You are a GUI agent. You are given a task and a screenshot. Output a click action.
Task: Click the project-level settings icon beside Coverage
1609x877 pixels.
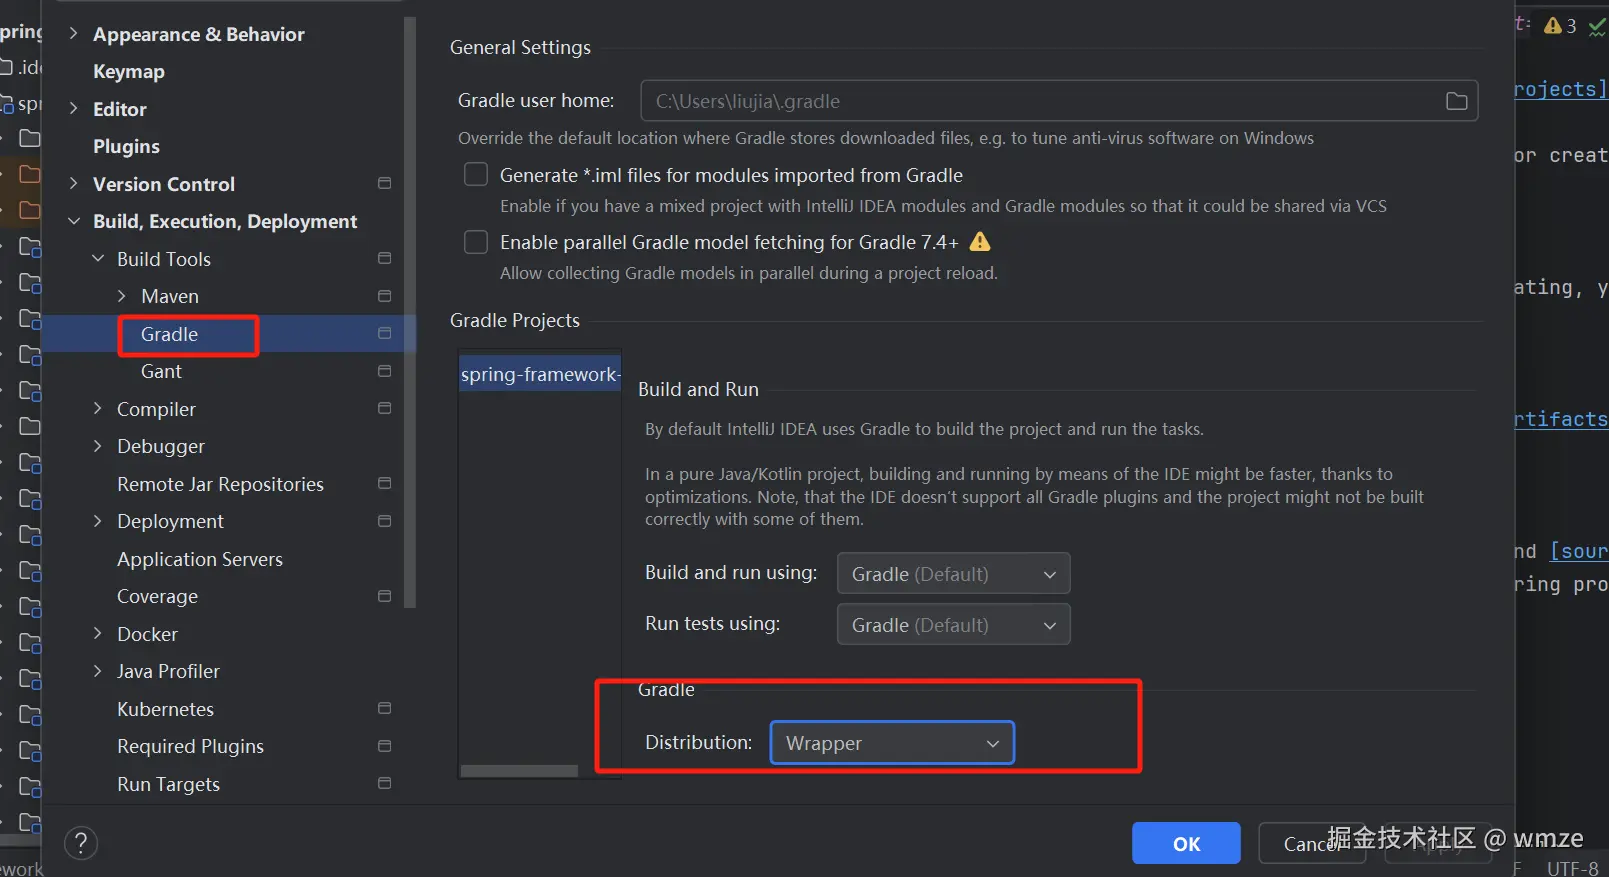coord(384,596)
